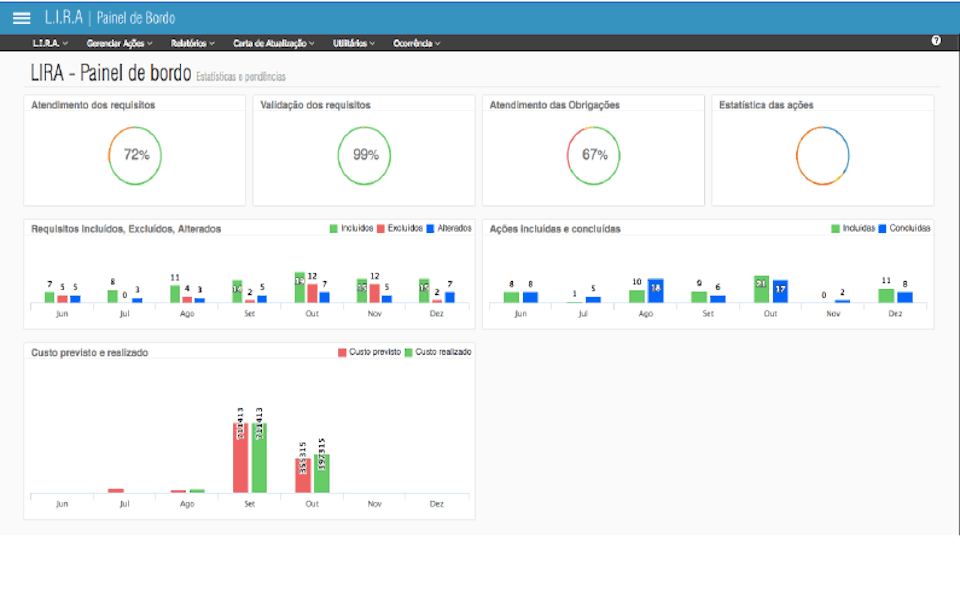This screenshot has width=960, height=600.
Task: Click the green 21 bar for Out in Ações
Action: pyautogui.click(x=761, y=289)
